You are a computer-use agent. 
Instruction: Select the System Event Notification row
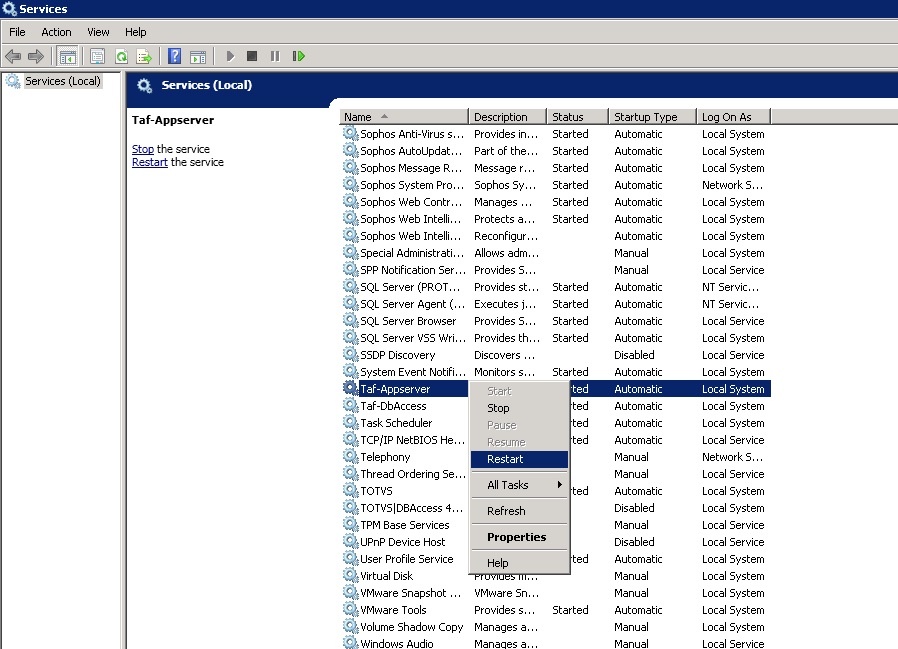(x=556, y=372)
